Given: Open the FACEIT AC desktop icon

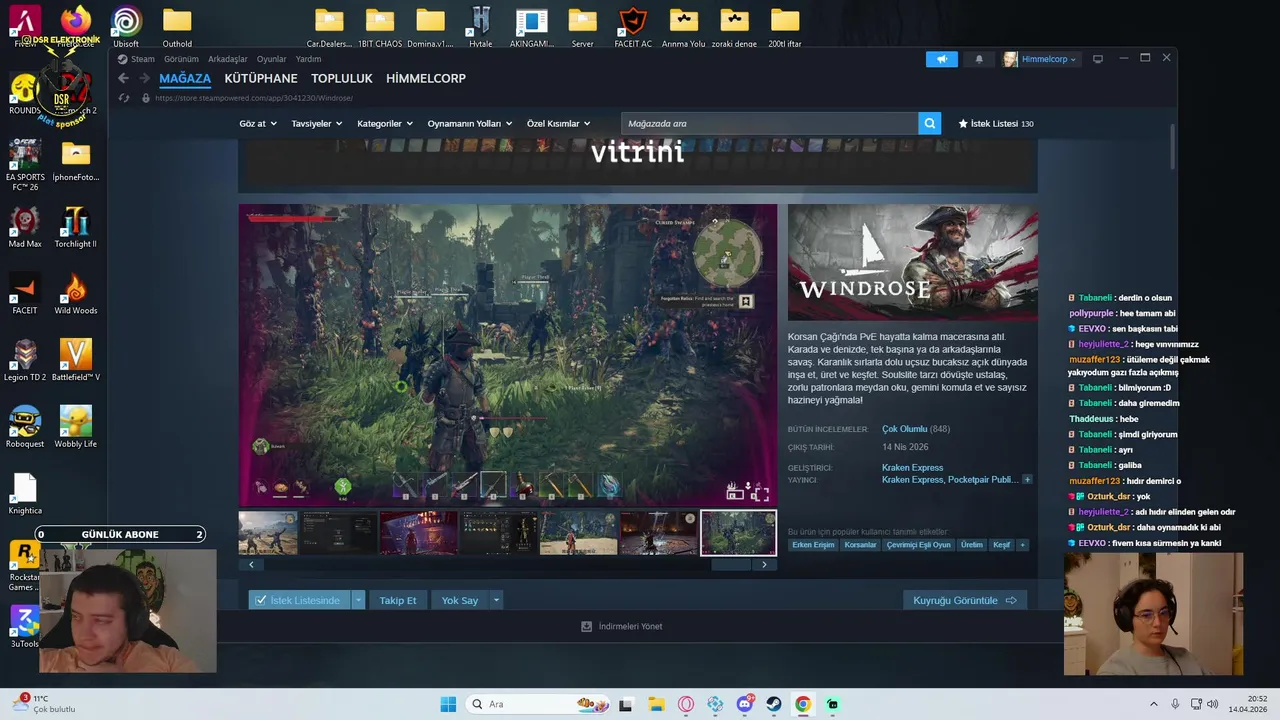Looking at the screenshot, I should click(633, 27).
